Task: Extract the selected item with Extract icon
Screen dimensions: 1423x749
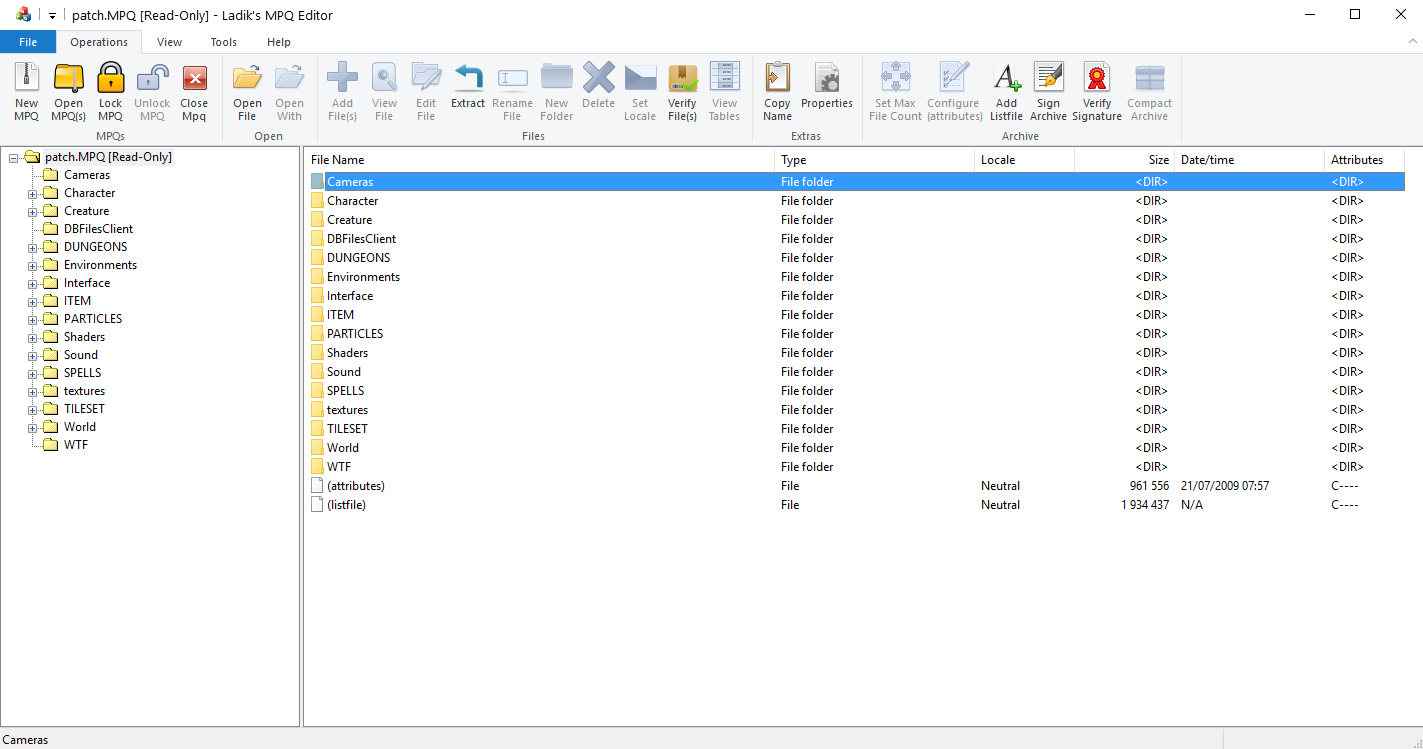Action: (468, 78)
